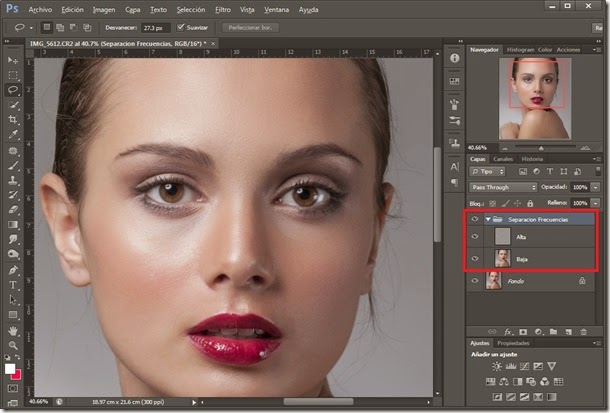
Task: Select the Spot Healing Brush tool
Action: point(13,150)
